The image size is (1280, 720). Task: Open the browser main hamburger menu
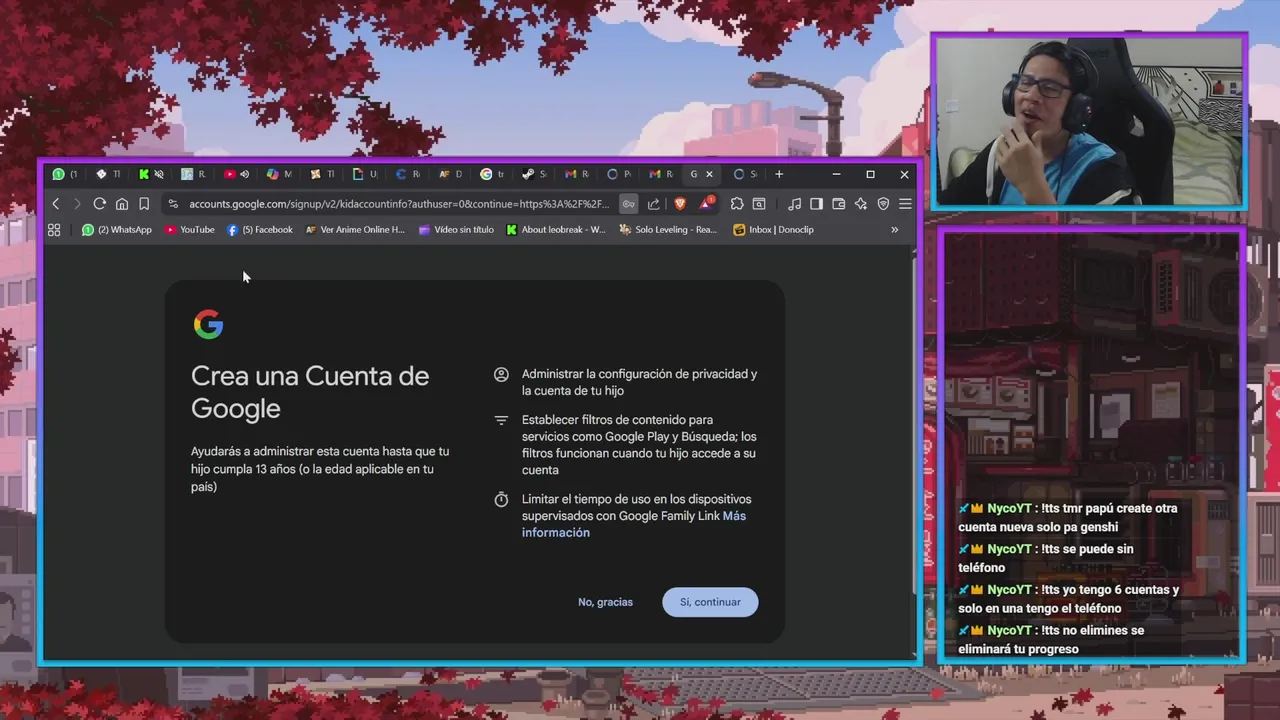pos(905,204)
